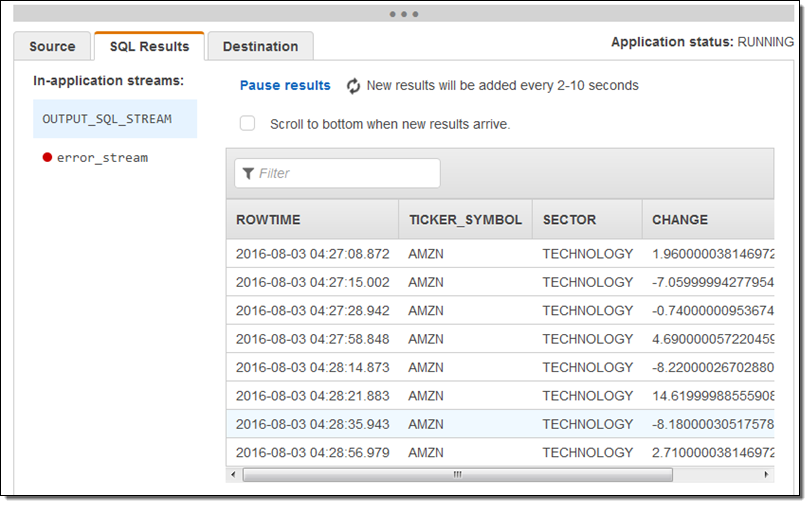Select error_stream in streams list
Image resolution: width=810 pixels, height=506 pixels.
pos(102,157)
